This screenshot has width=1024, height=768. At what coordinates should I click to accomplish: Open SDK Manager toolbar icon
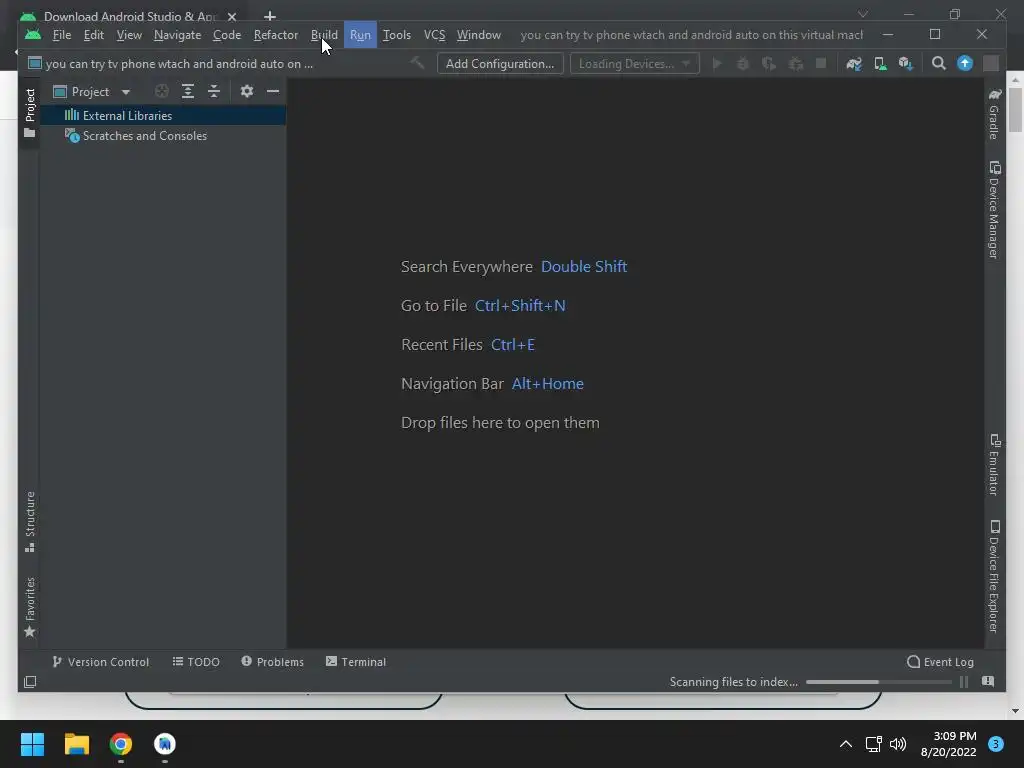[906, 63]
